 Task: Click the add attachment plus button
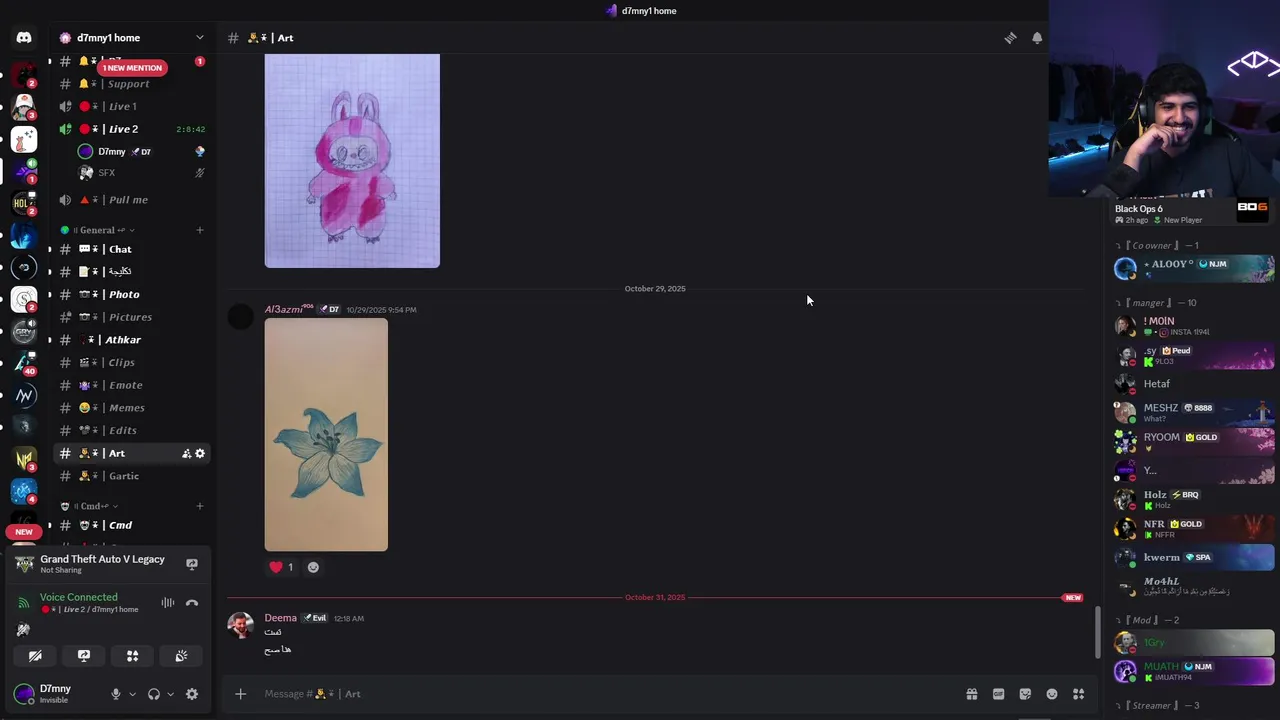point(240,694)
